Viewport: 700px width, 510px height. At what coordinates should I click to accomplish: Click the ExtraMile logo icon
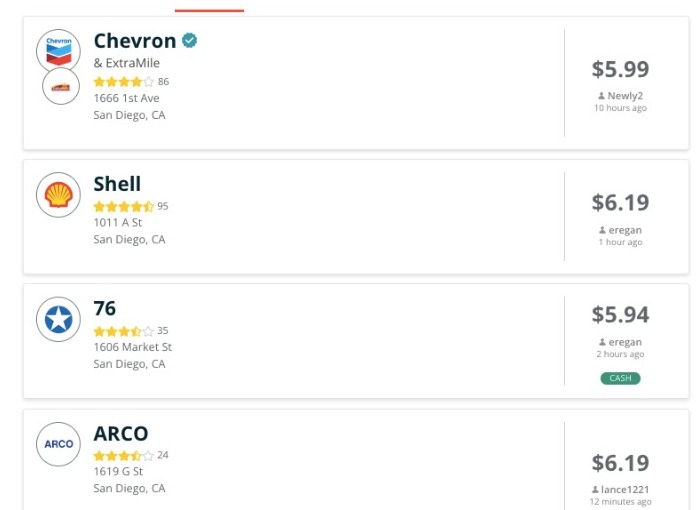(61, 87)
